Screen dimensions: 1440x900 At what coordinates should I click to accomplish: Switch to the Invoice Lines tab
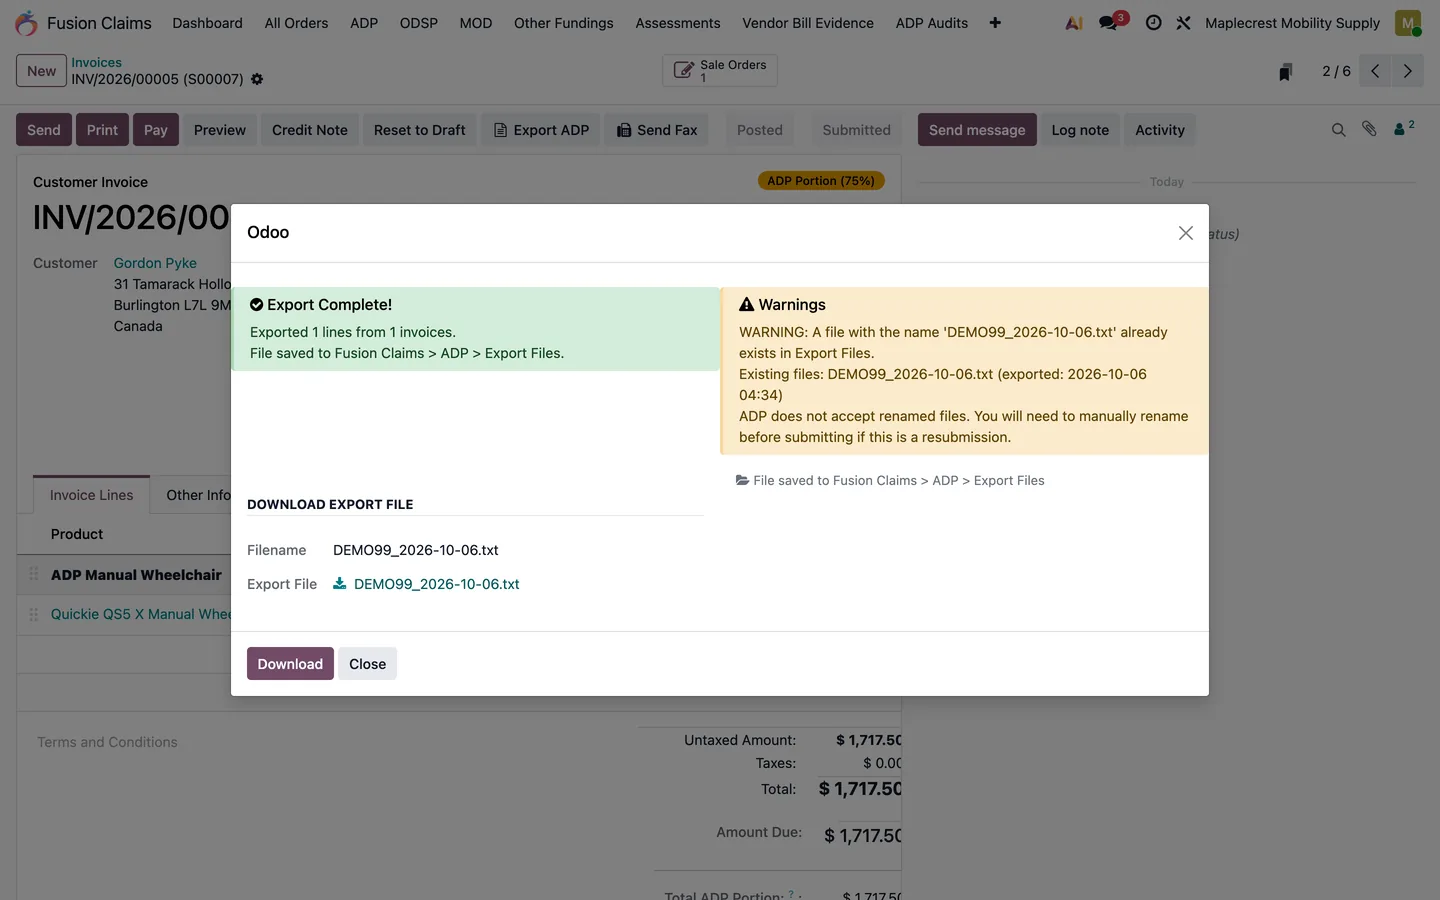coord(91,495)
